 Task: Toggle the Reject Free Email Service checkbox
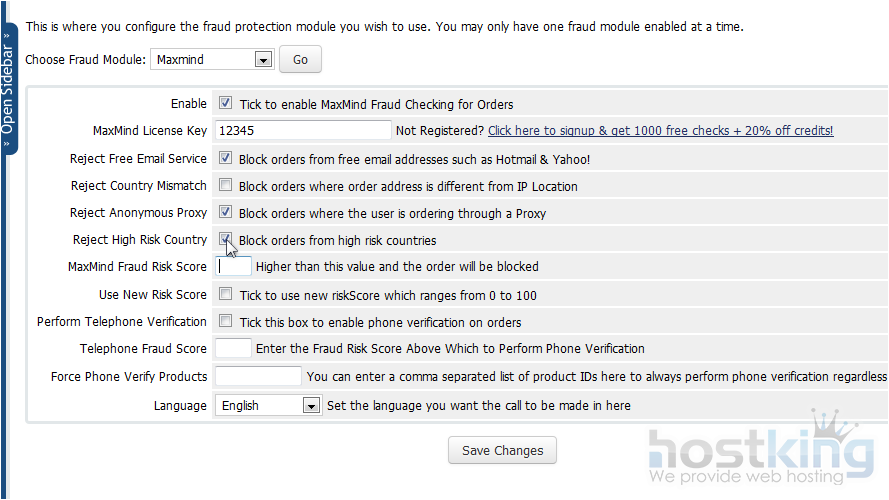(226, 158)
